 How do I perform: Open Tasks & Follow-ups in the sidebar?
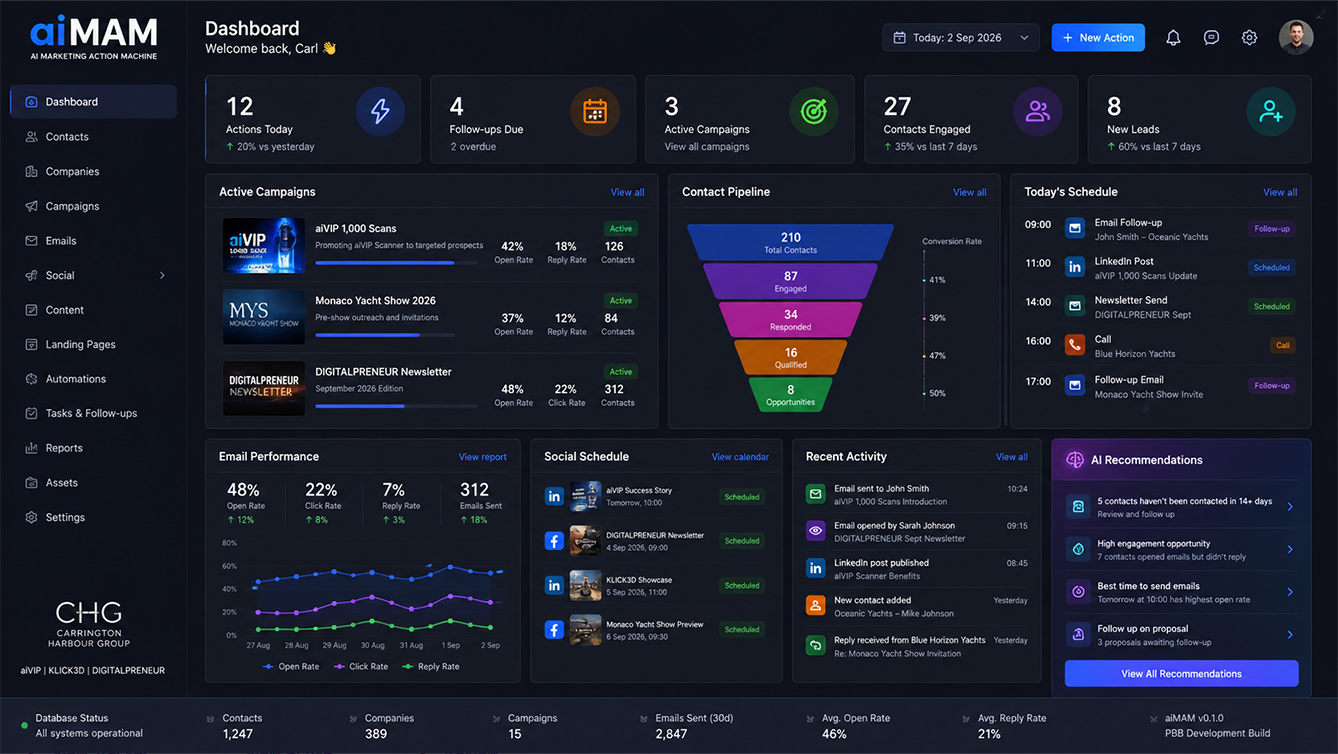pos(93,413)
